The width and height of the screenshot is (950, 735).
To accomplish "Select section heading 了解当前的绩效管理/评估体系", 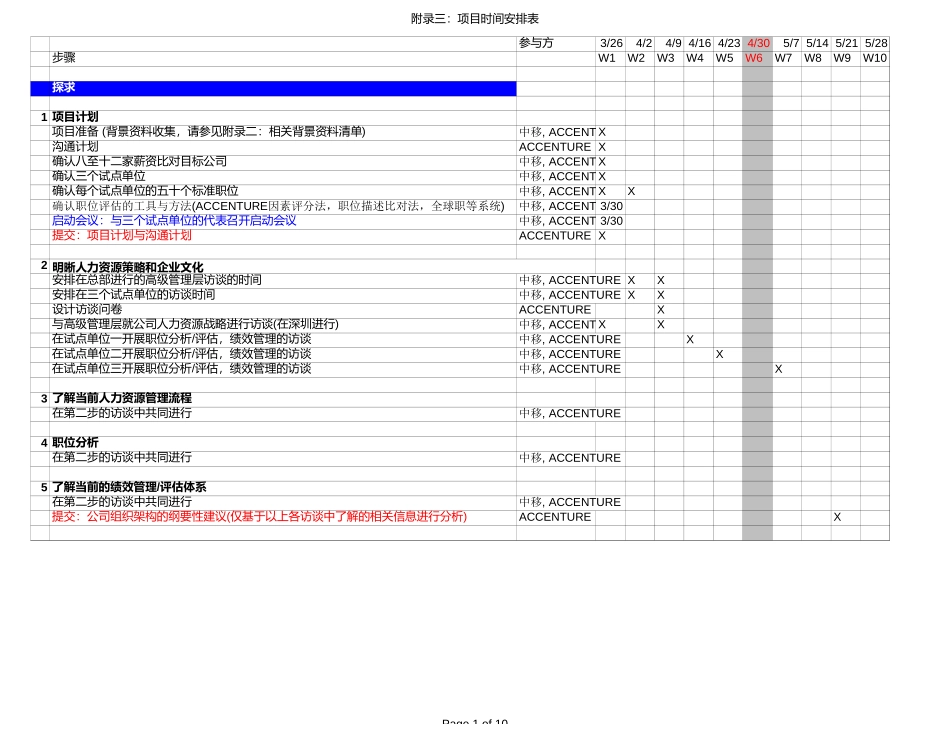I will tap(129, 487).
